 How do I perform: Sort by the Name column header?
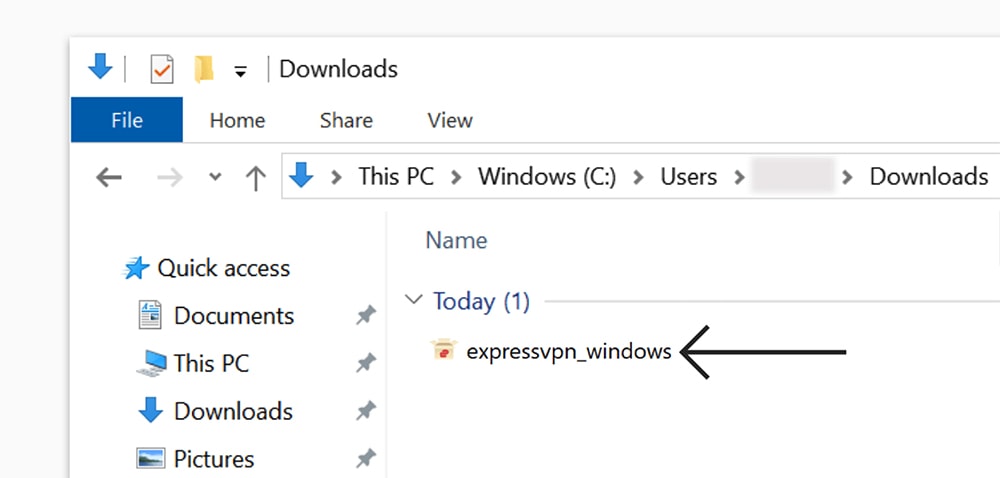tap(456, 240)
